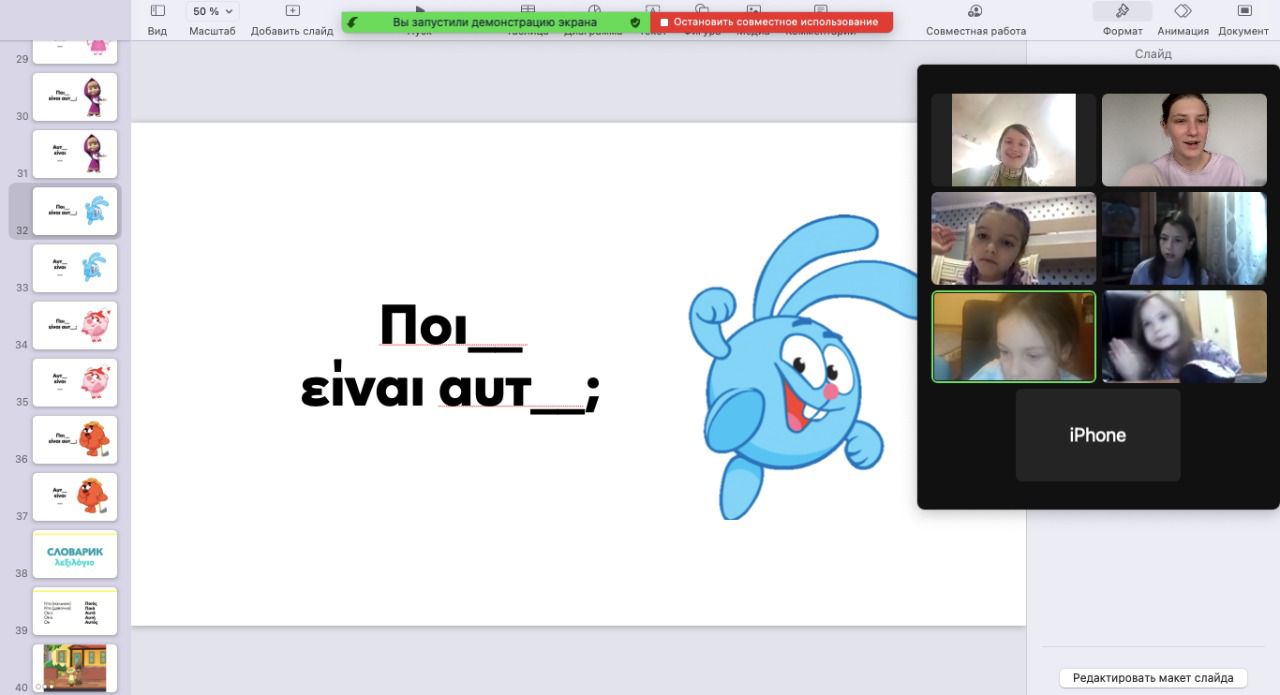Screen dimensions: 1280x695
Task: Select slide 39 vocabulary list thumbnail
Action: 75,611
